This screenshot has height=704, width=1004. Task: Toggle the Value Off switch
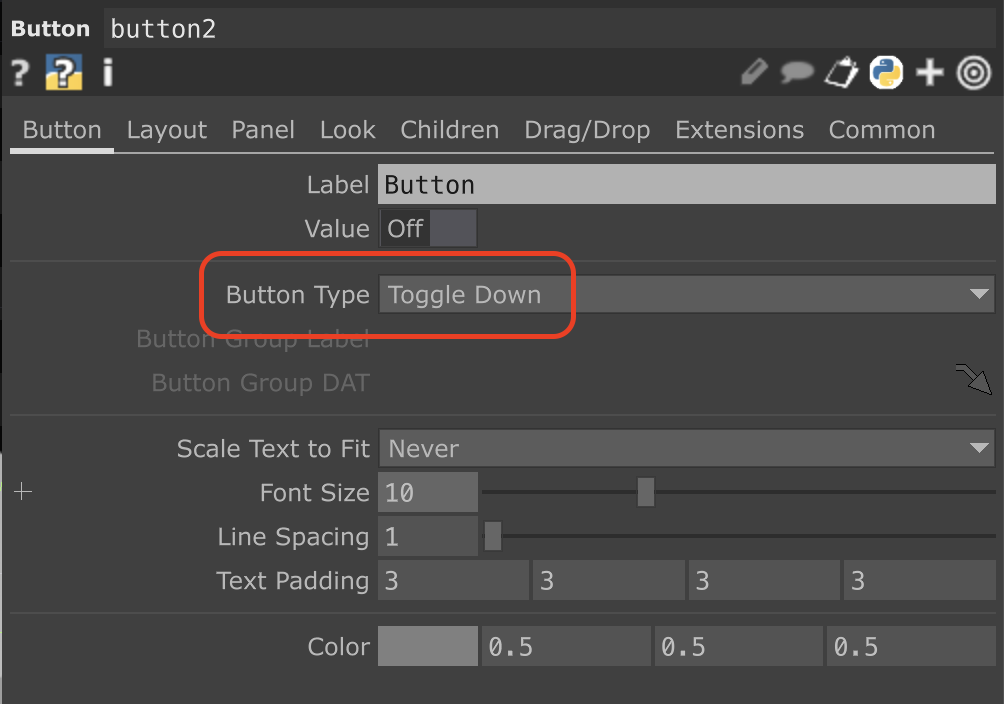pyautogui.click(x=428, y=228)
